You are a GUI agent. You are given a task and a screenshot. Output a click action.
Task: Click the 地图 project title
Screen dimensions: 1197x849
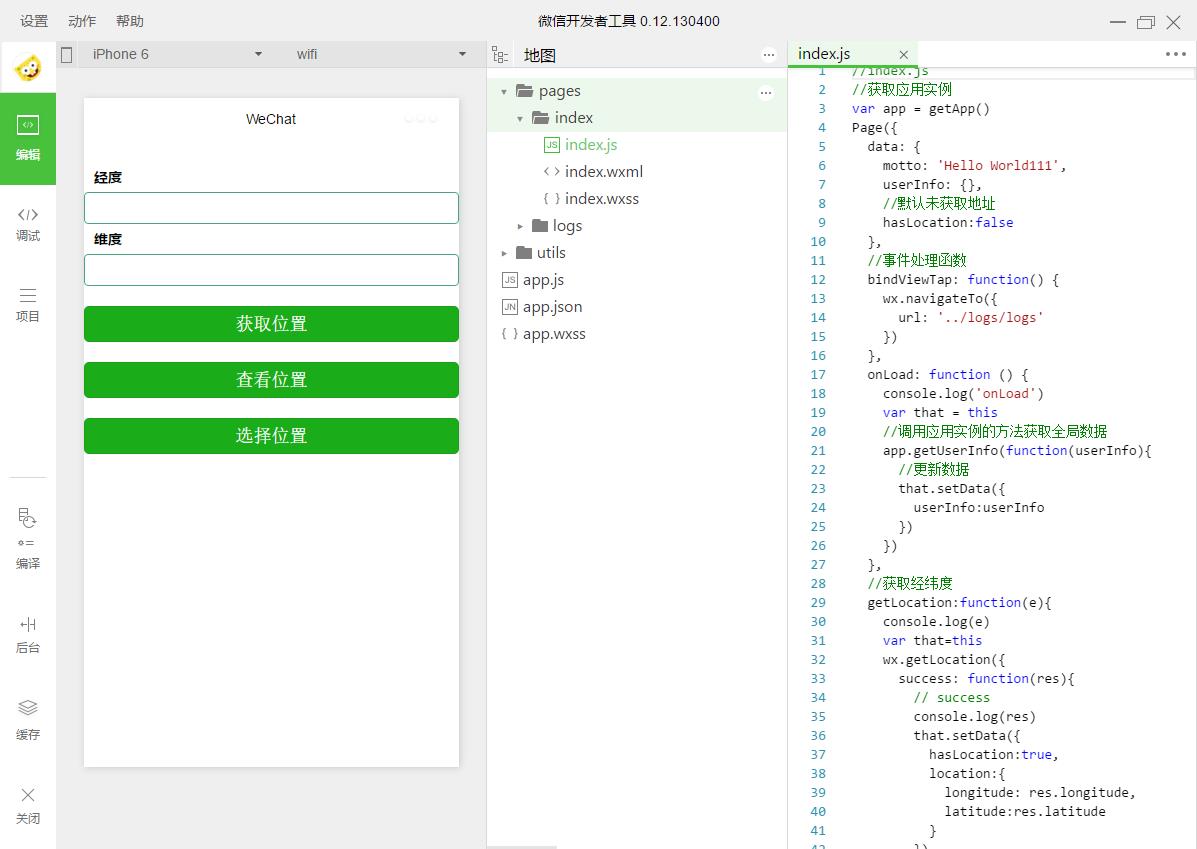(540, 55)
